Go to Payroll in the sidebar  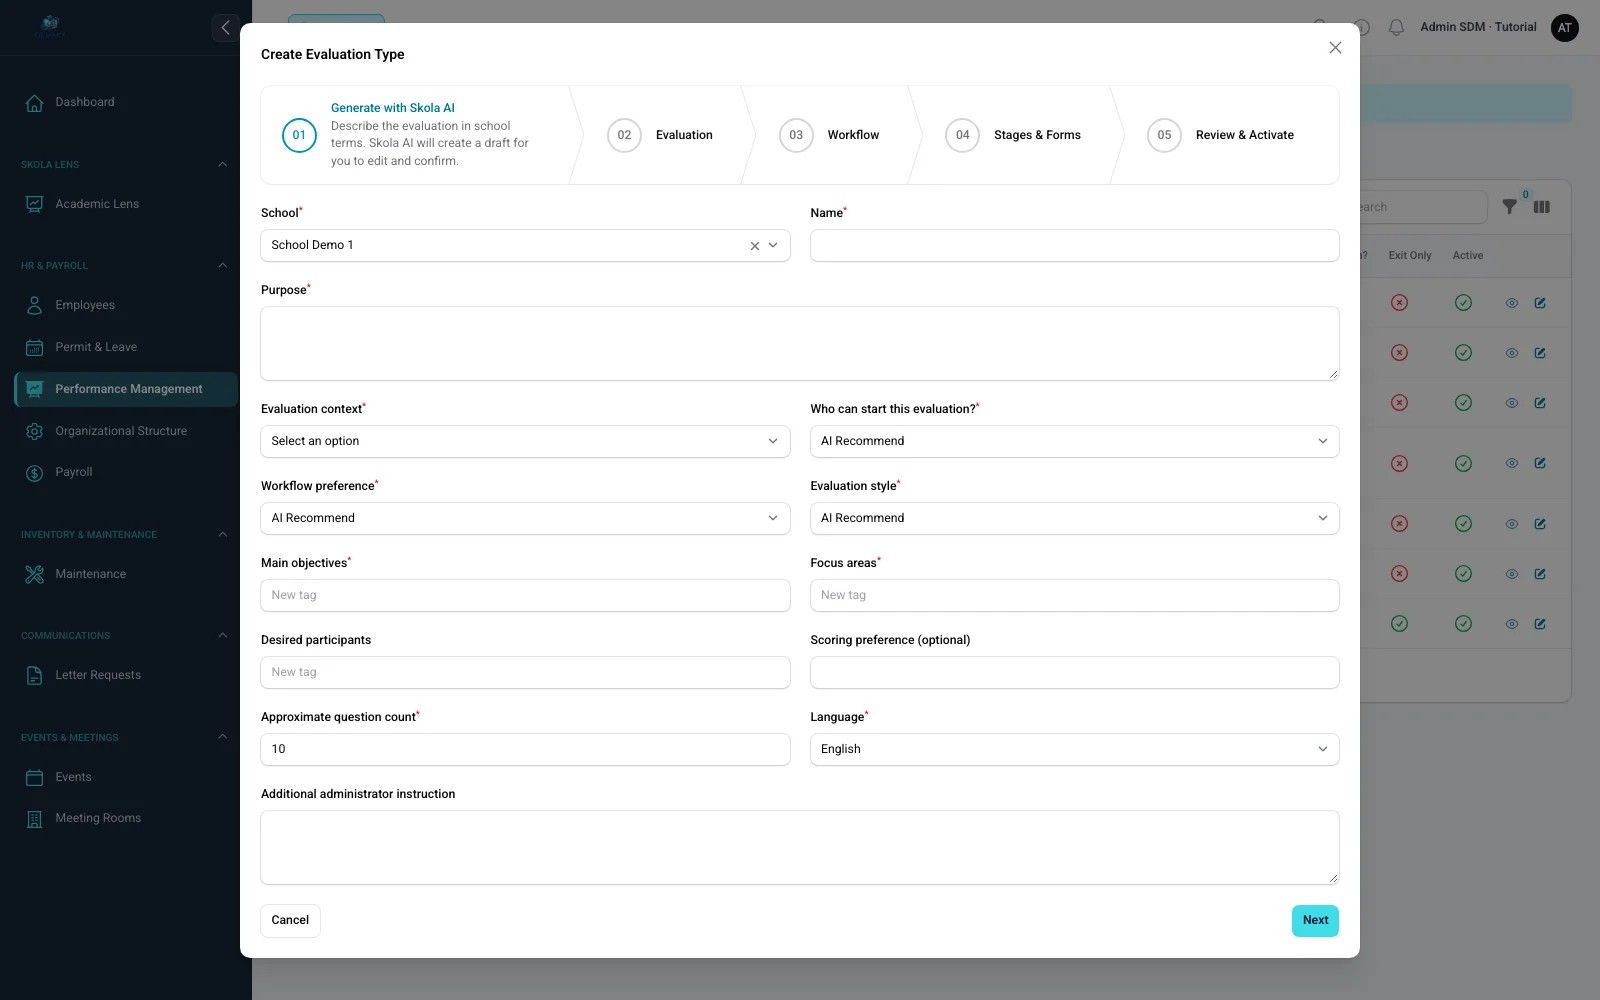tap(126, 472)
